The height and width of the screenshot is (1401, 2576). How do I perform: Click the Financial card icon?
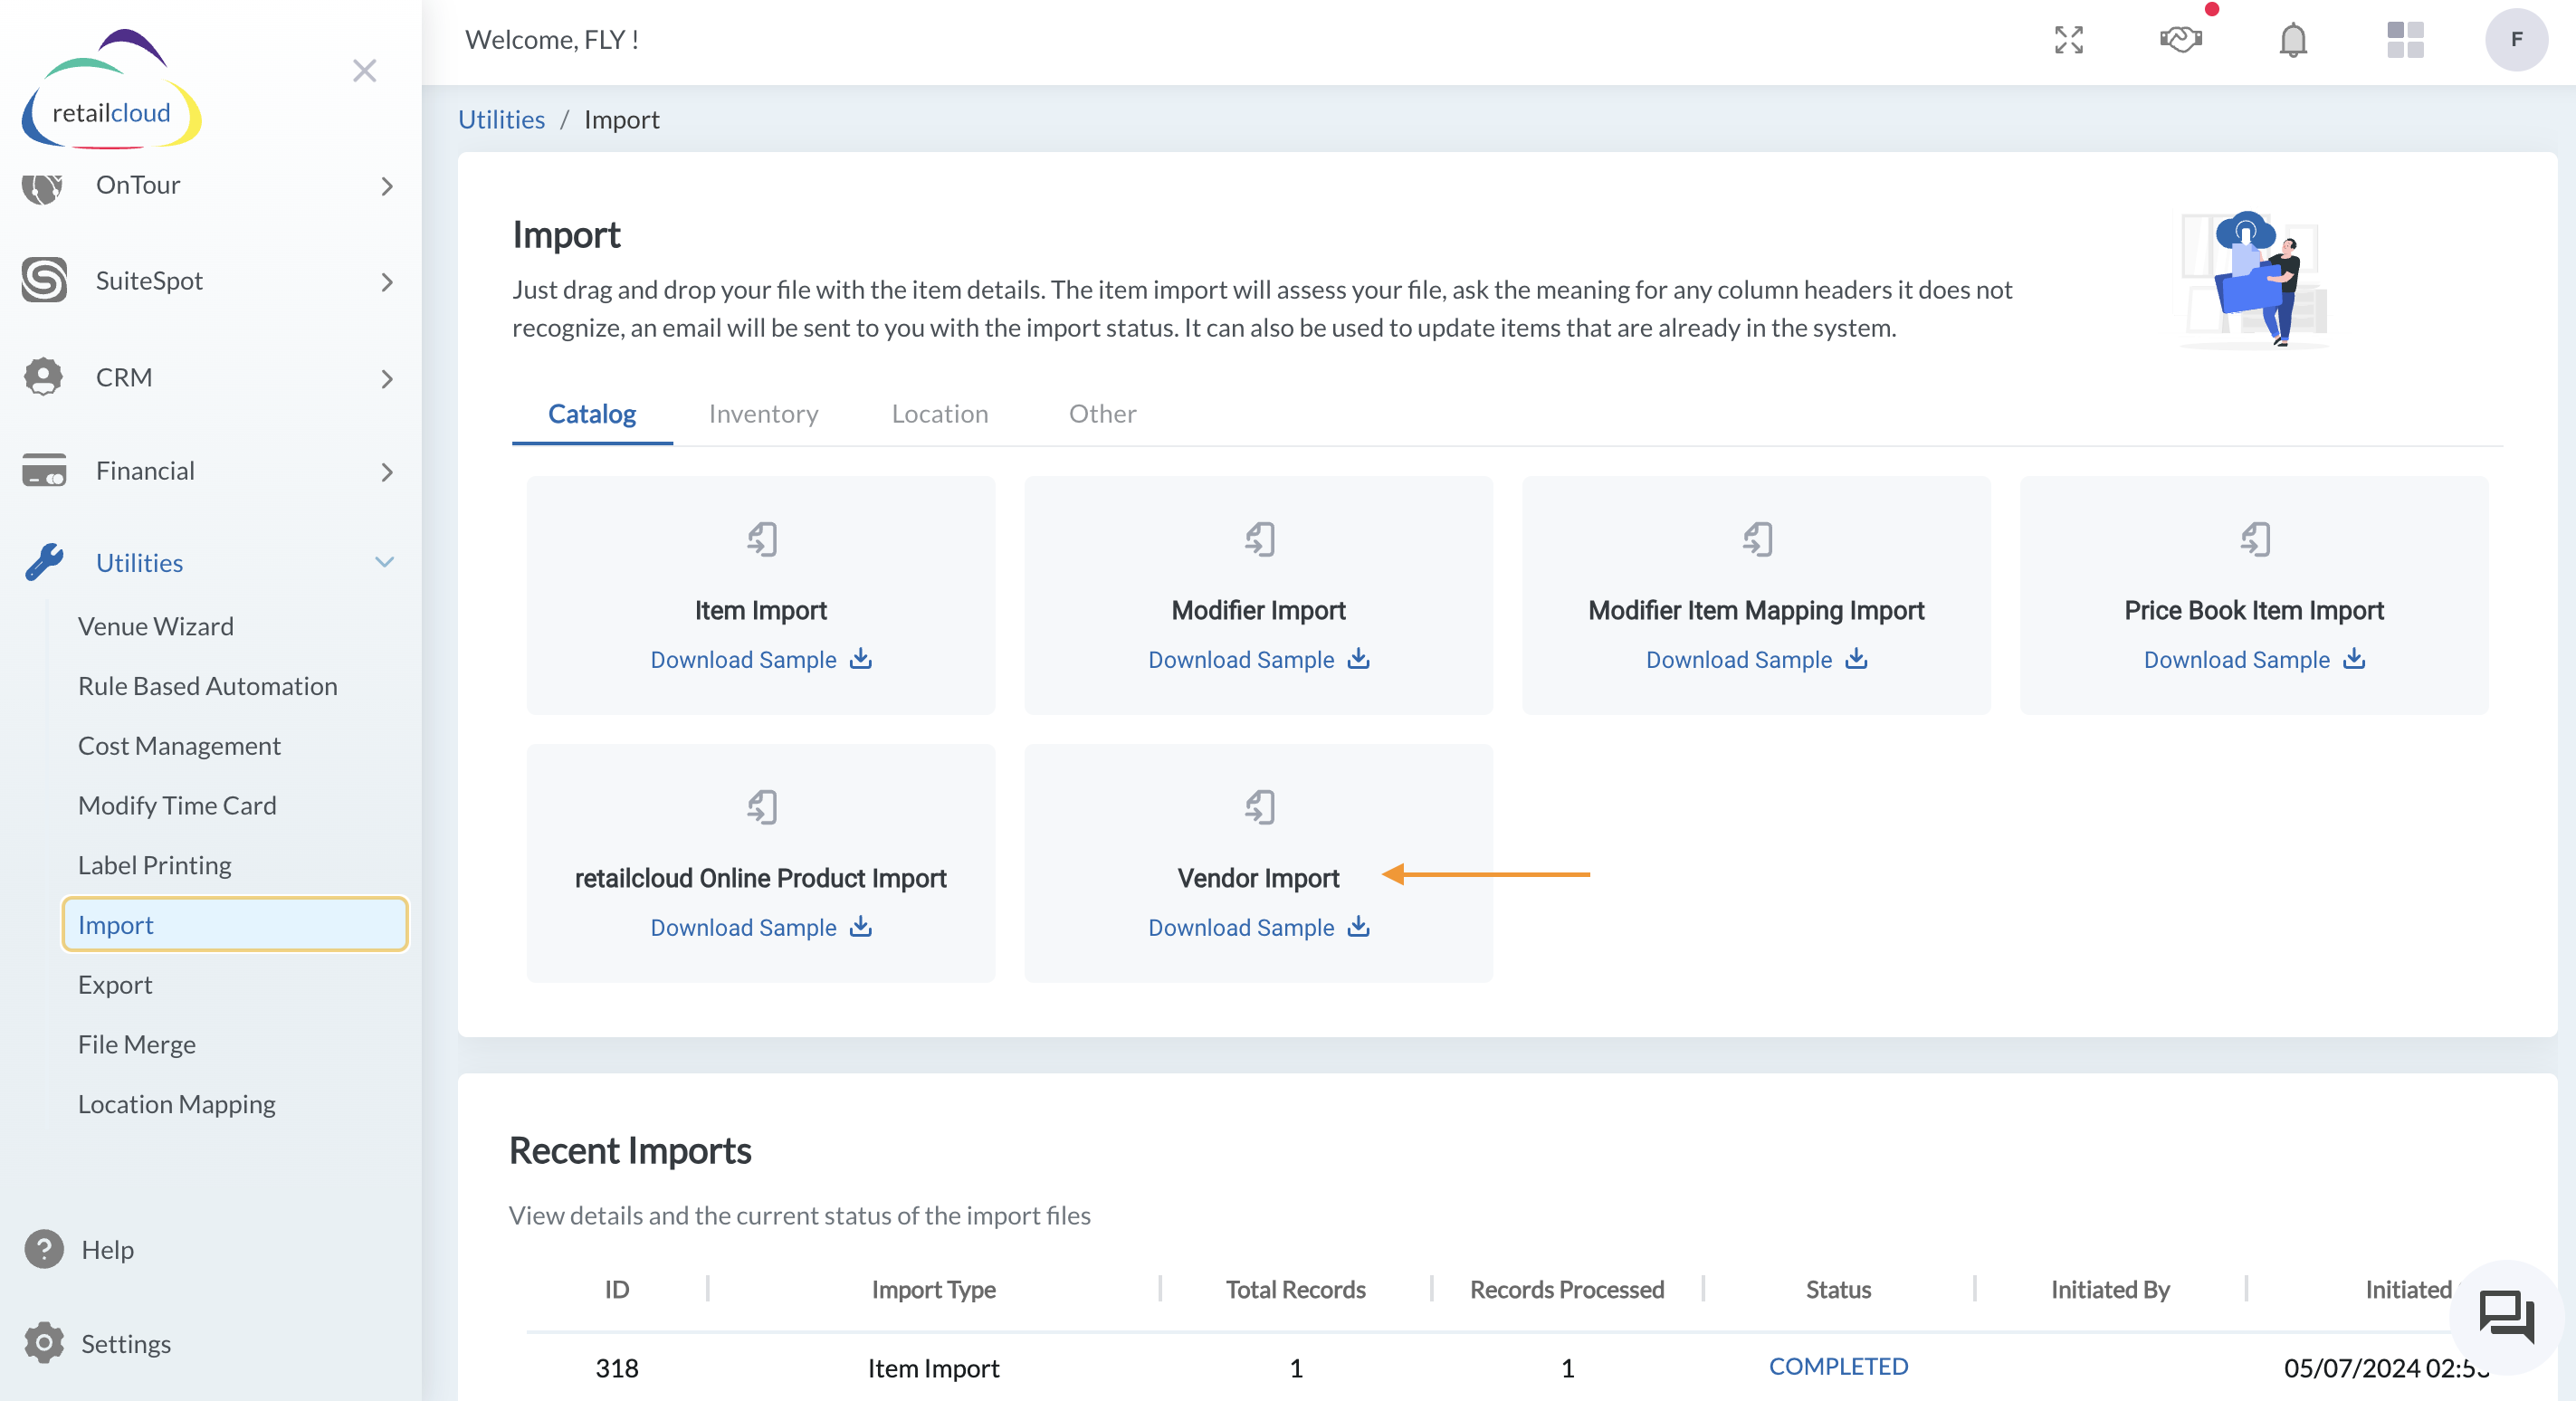[x=44, y=470]
